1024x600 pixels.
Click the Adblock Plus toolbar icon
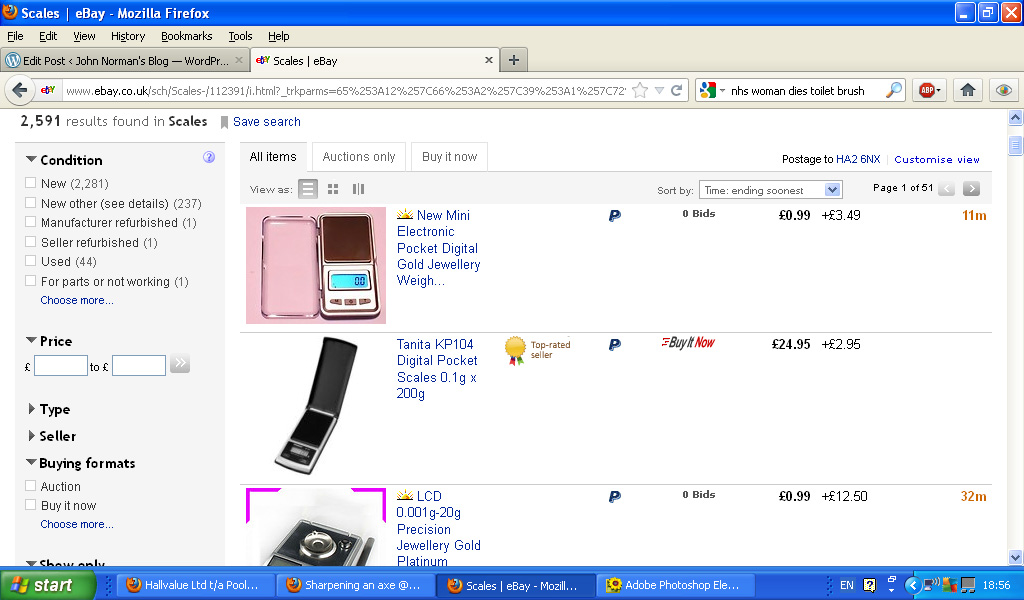[x=927, y=90]
